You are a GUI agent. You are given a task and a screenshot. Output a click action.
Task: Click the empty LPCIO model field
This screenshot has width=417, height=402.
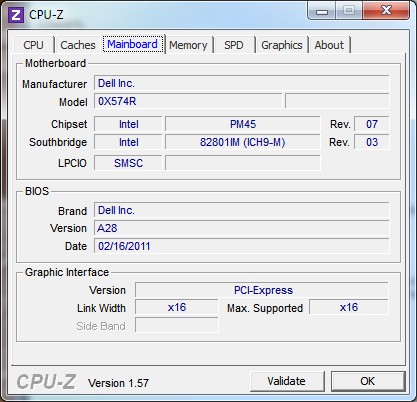[243, 163]
